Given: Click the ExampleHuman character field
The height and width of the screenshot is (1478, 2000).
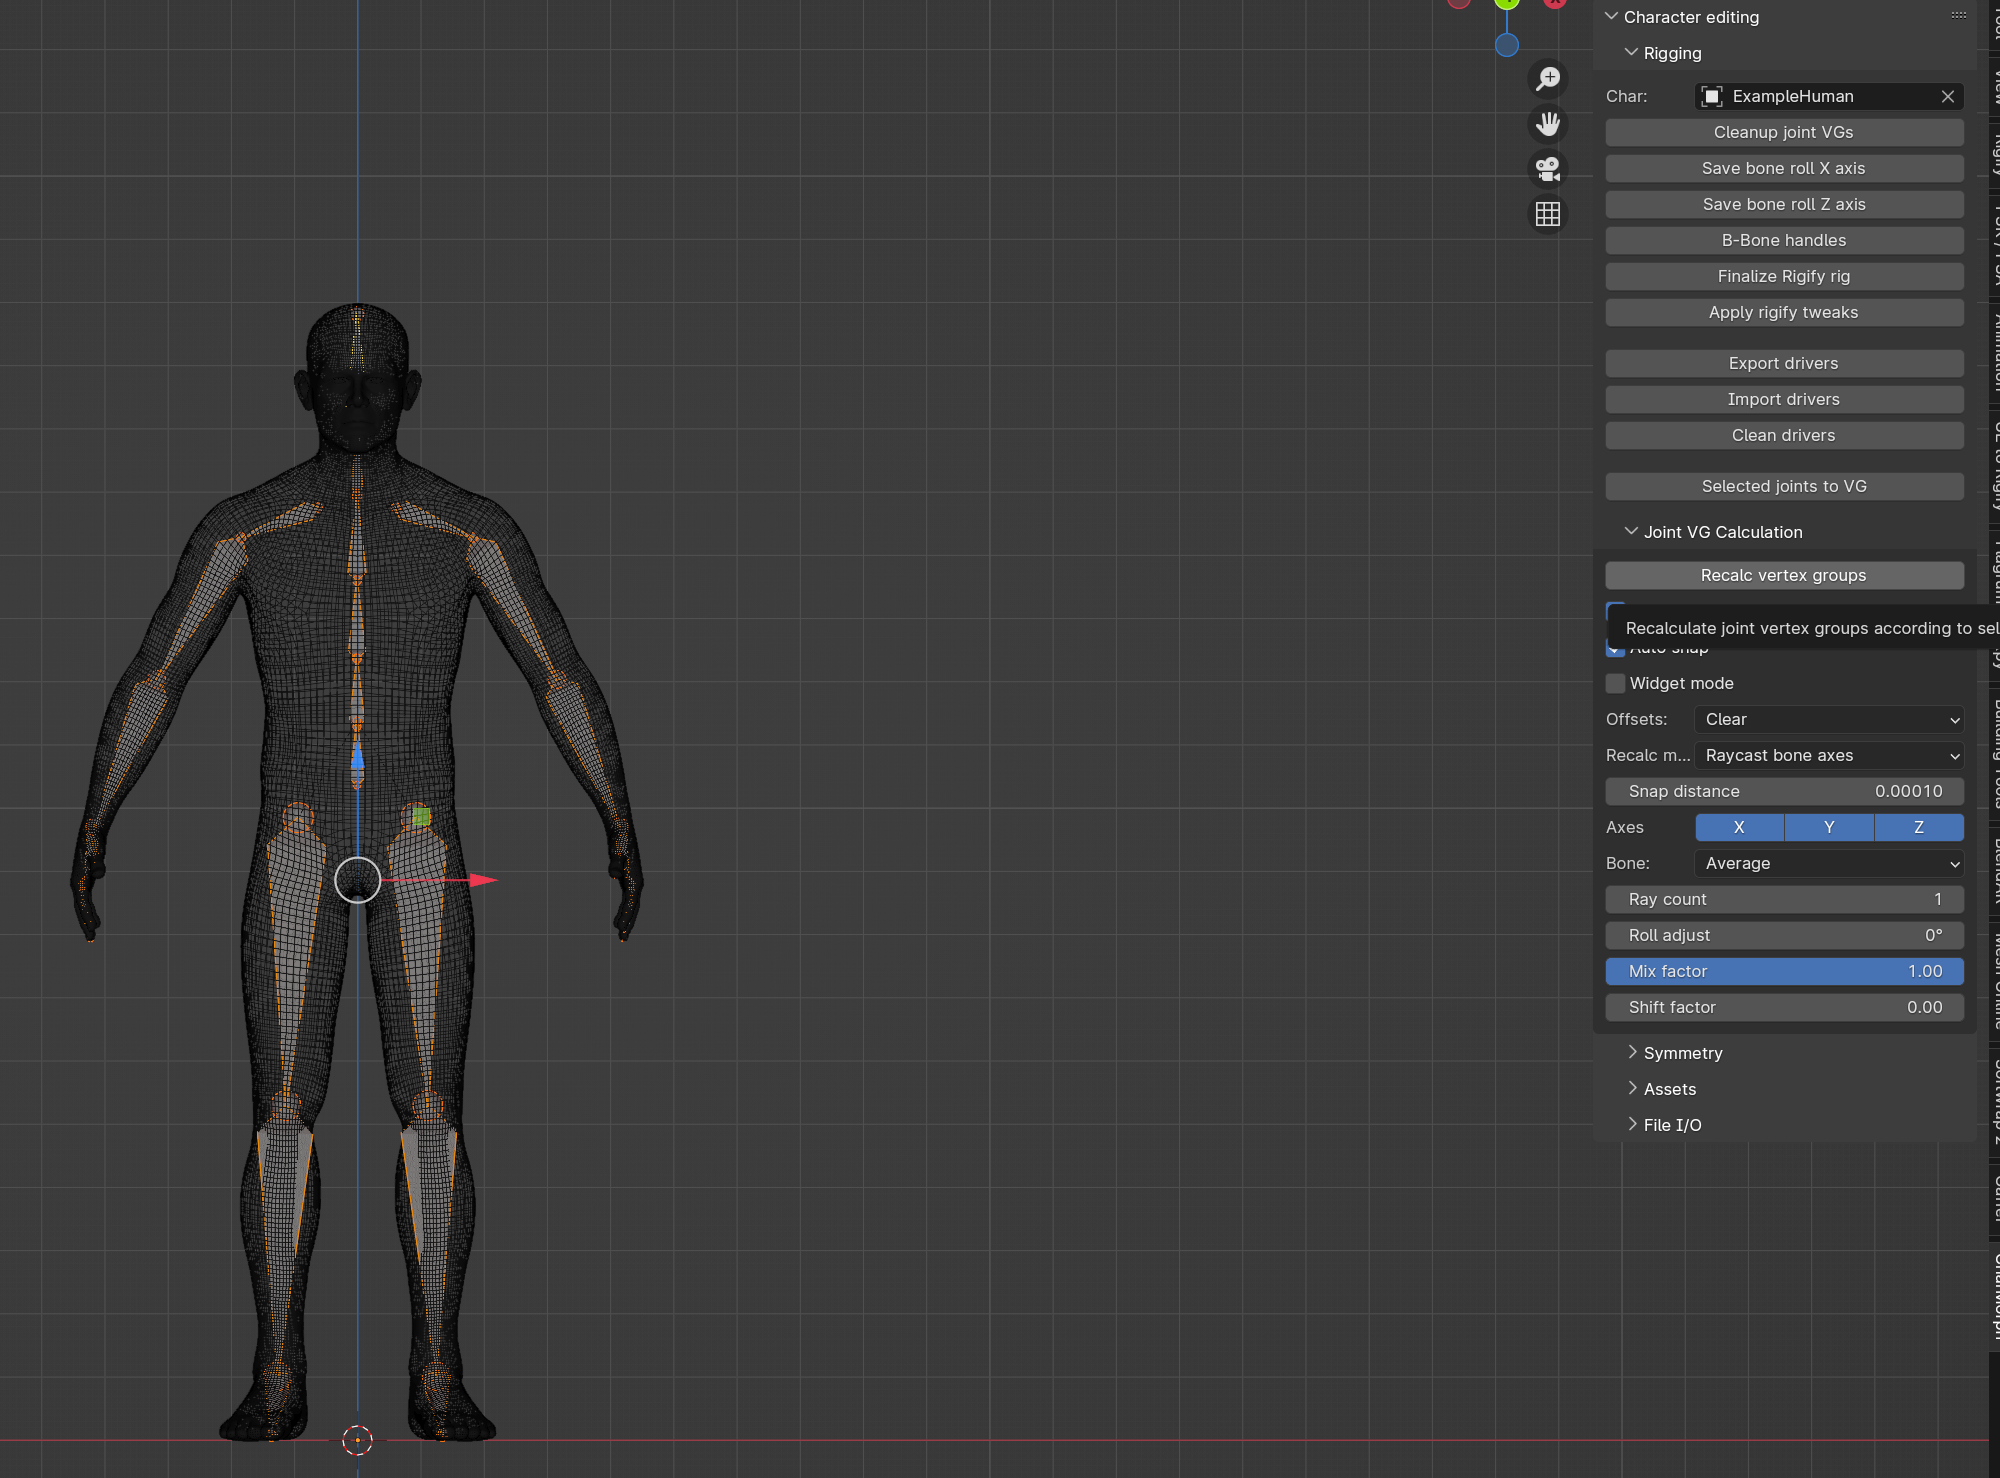Looking at the screenshot, I should 1826,95.
